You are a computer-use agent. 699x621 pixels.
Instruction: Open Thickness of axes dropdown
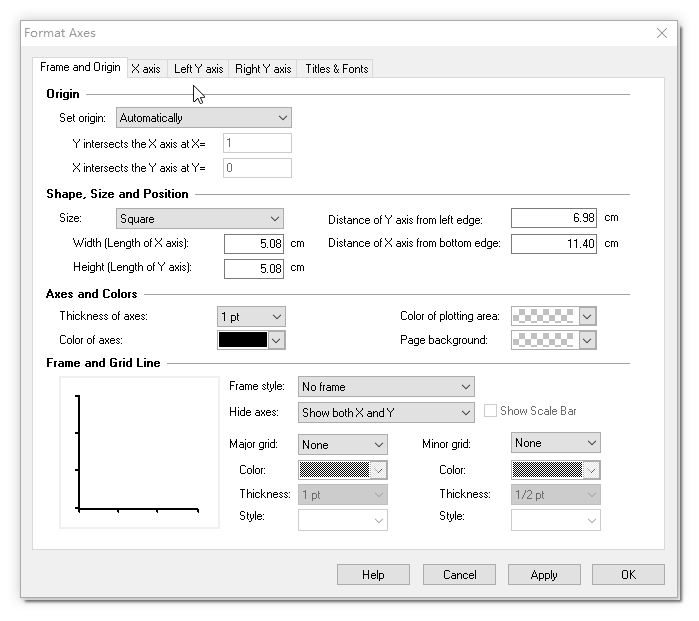[251, 317]
